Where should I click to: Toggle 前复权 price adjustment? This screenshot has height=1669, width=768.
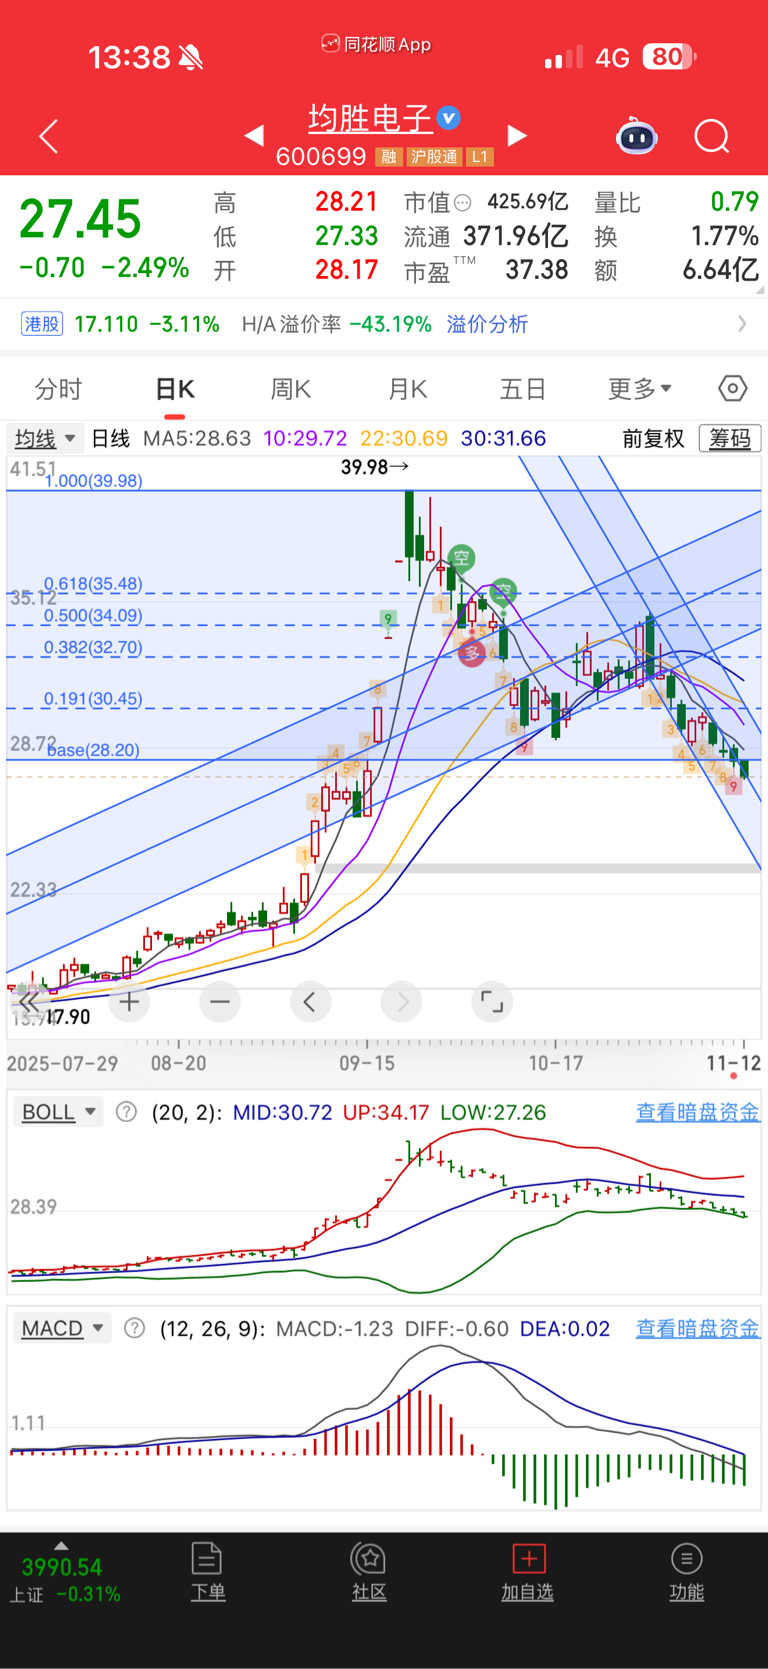(x=653, y=438)
